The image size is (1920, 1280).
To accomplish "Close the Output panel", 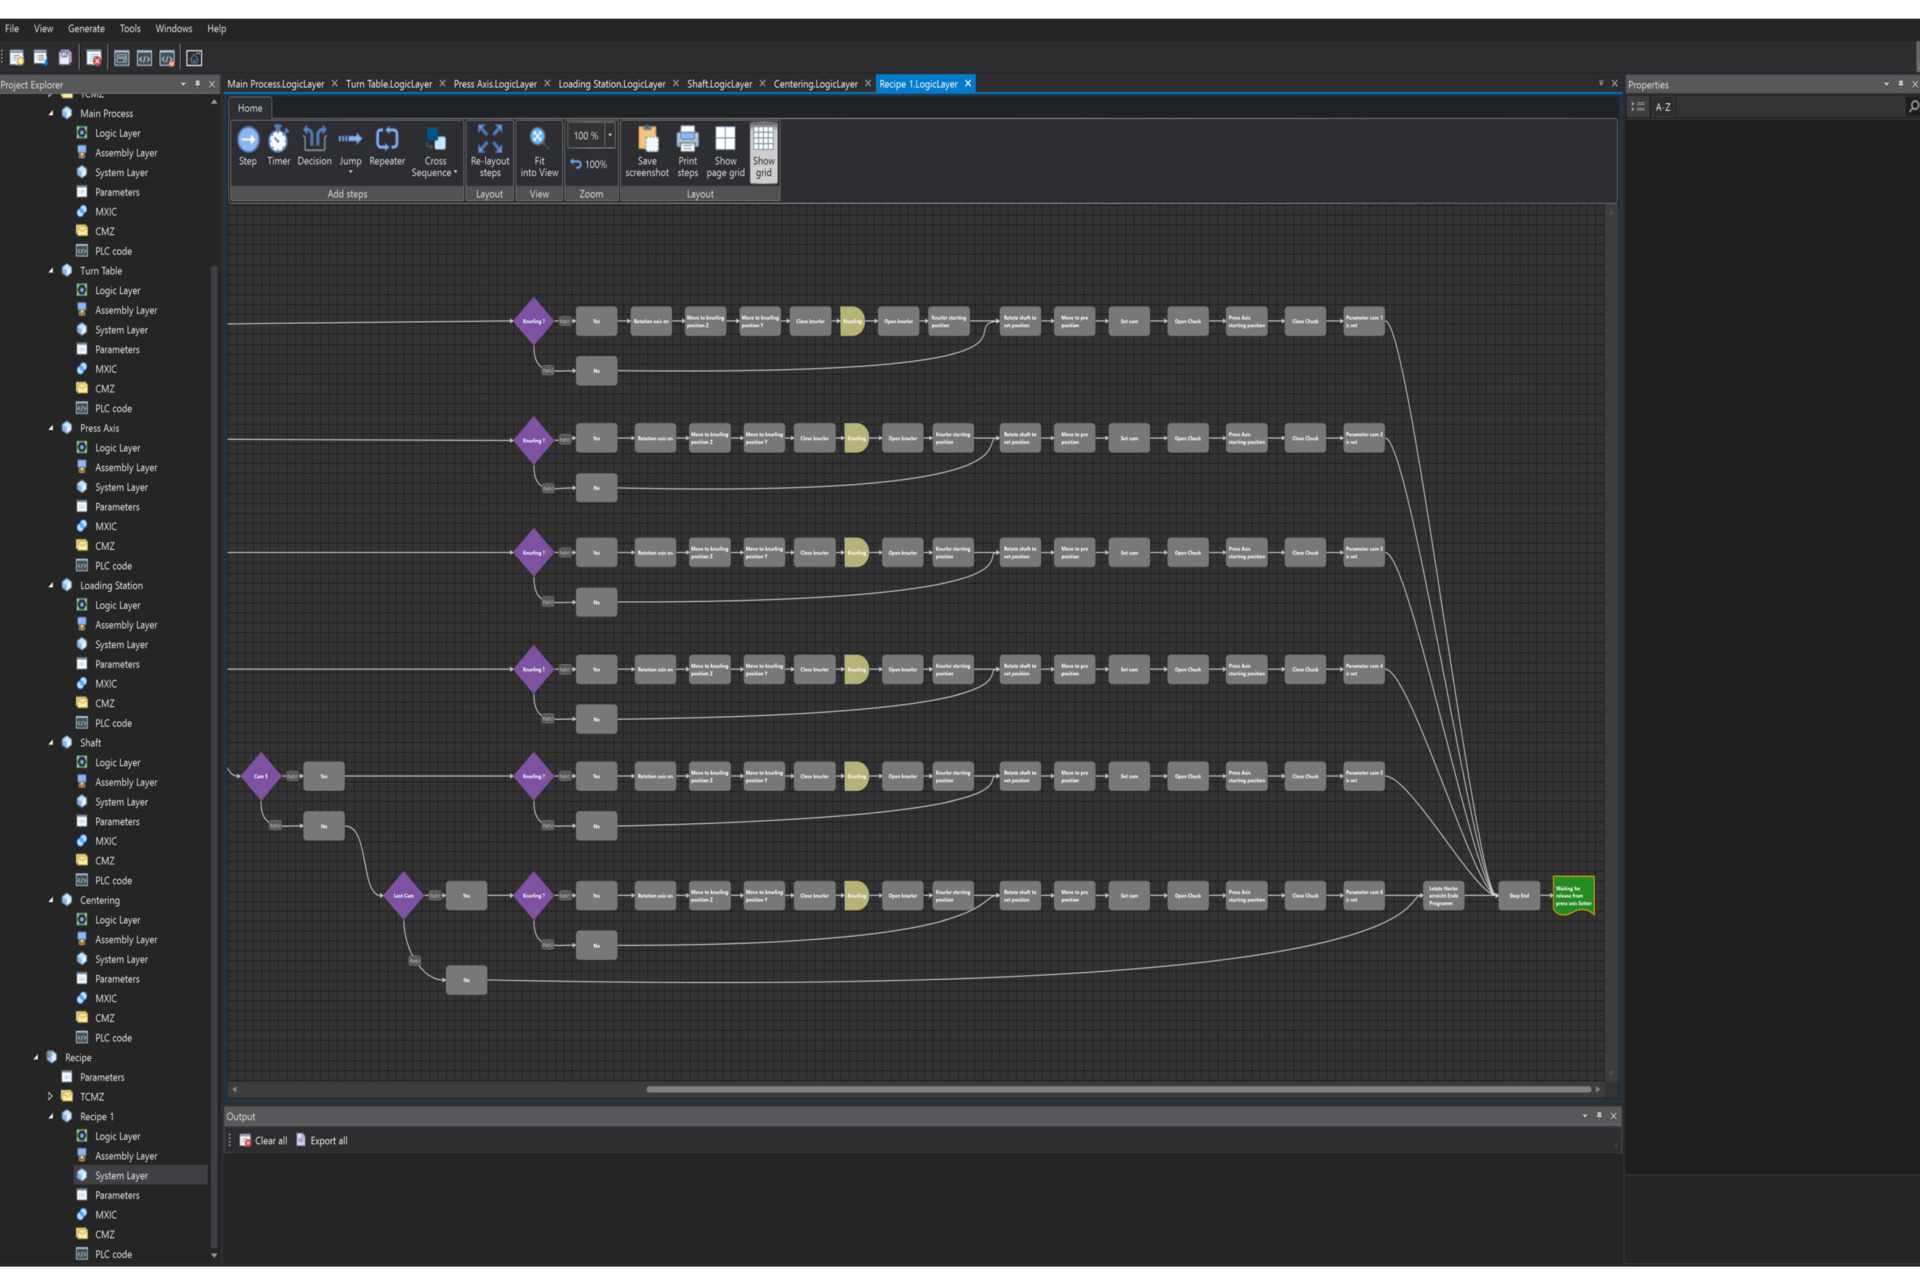I will click(1613, 1116).
